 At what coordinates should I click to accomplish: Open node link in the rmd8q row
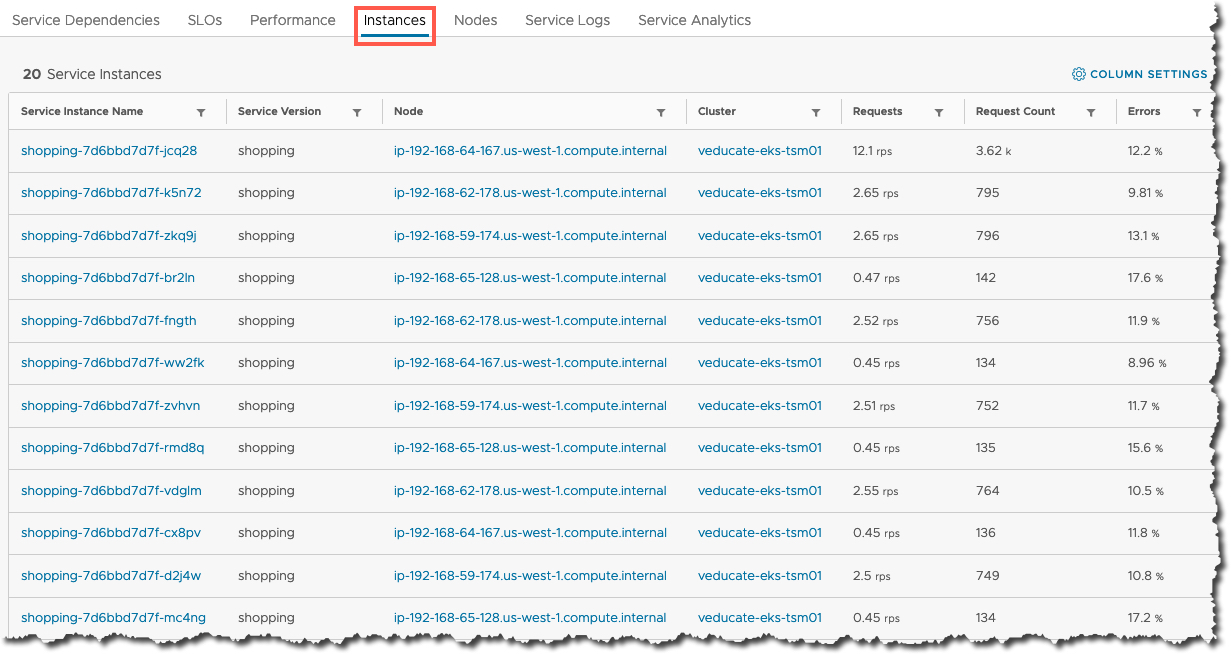[x=530, y=448]
